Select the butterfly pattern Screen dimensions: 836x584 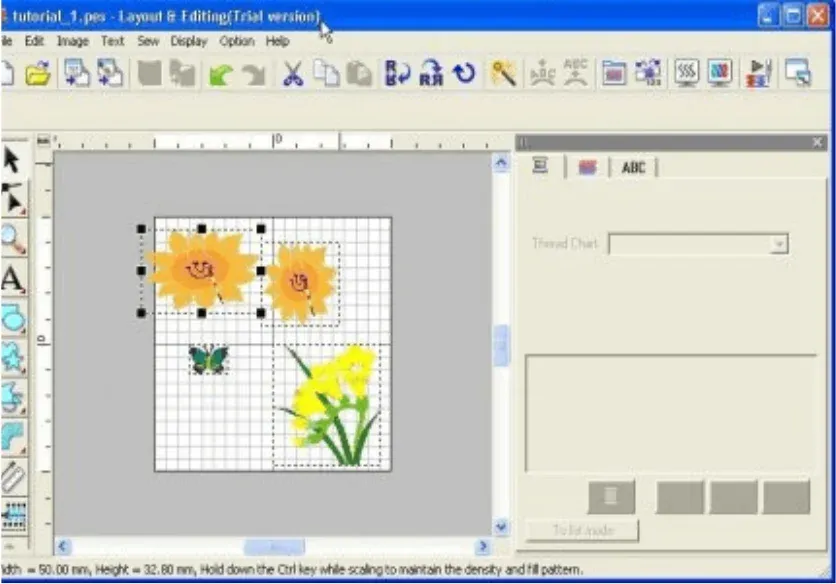[208, 359]
